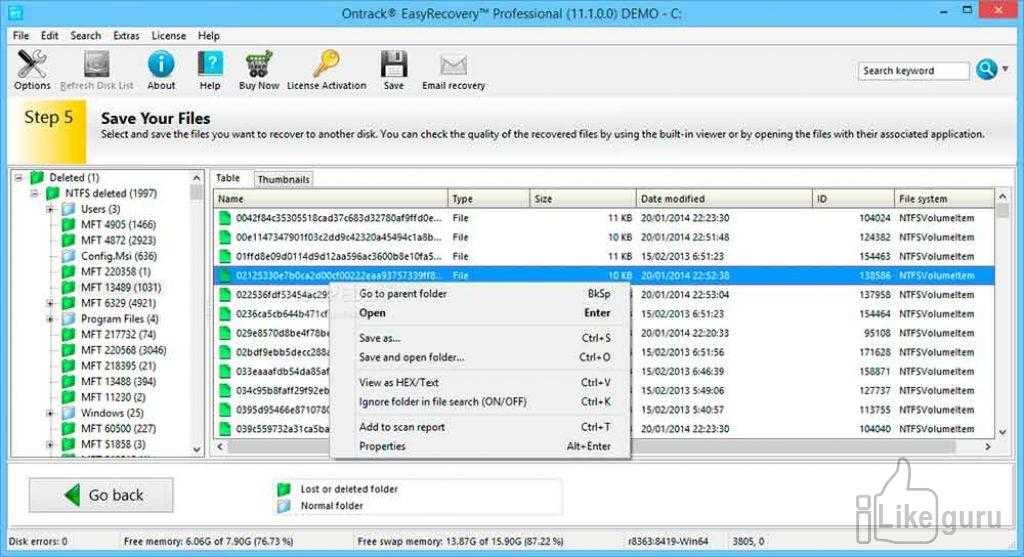Open the Help book icon
1024x557 pixels.
click(x=210, y=66)
